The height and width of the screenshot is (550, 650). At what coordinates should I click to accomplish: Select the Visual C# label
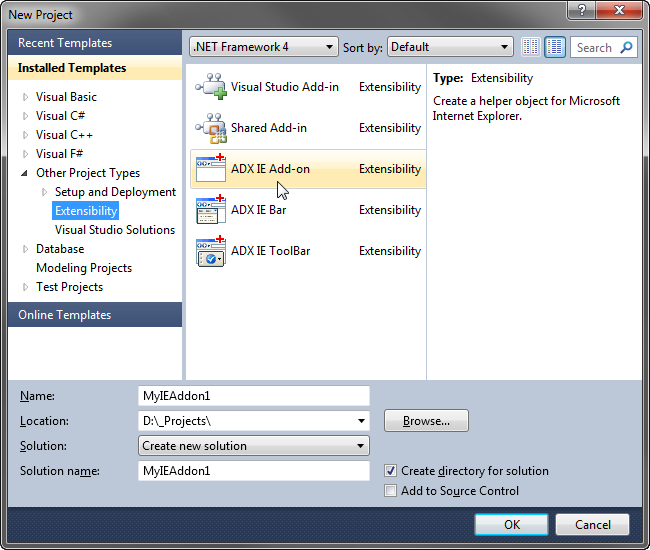click(x=61, y=116)
